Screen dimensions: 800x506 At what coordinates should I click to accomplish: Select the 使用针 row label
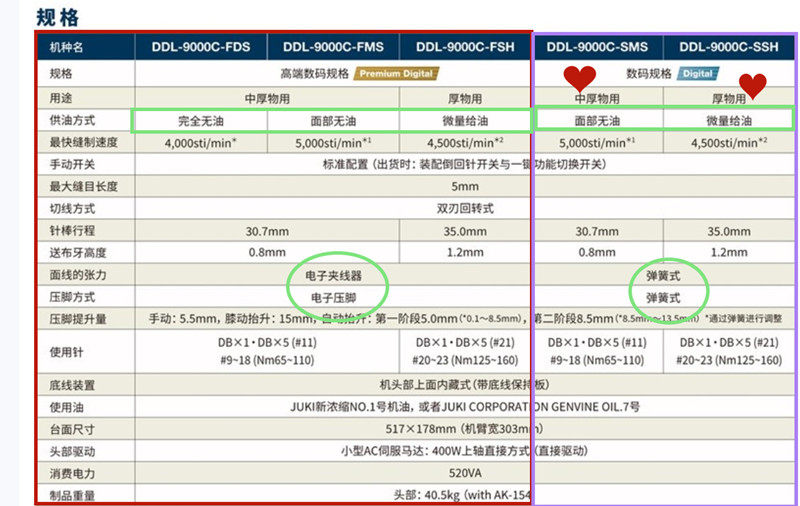(x=66, y=351)
